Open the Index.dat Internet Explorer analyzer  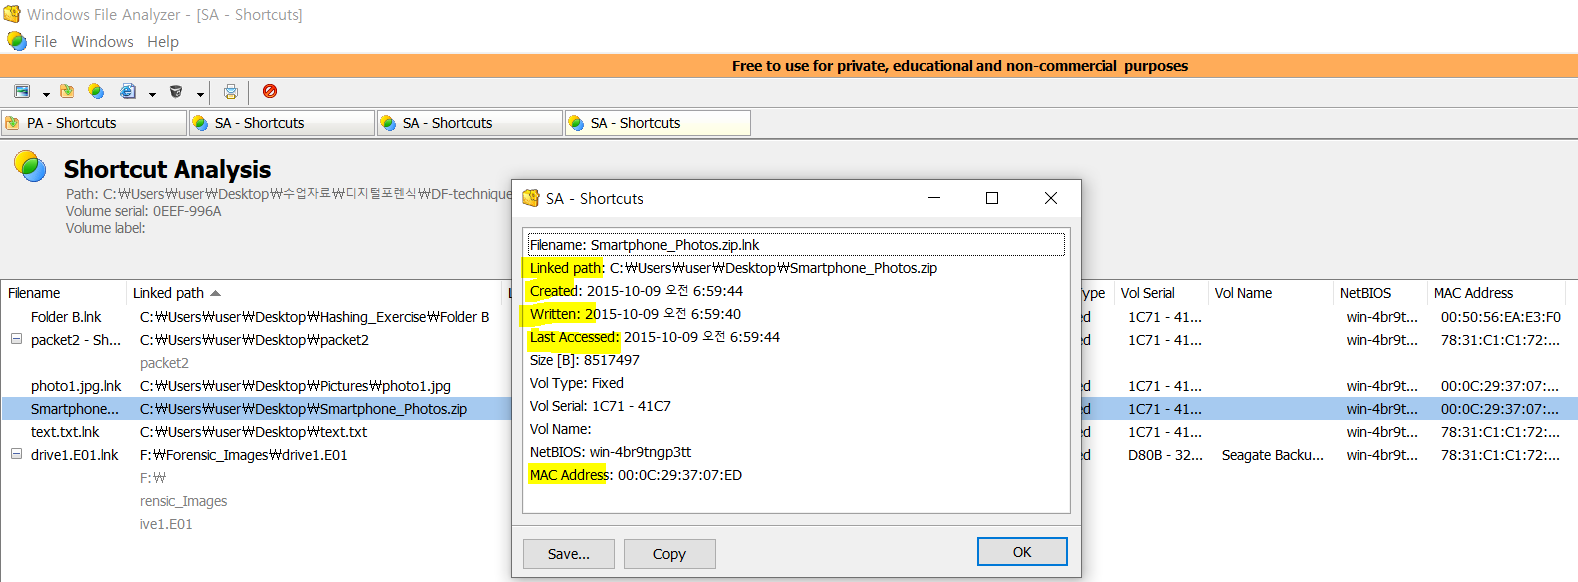click(128, 91)
